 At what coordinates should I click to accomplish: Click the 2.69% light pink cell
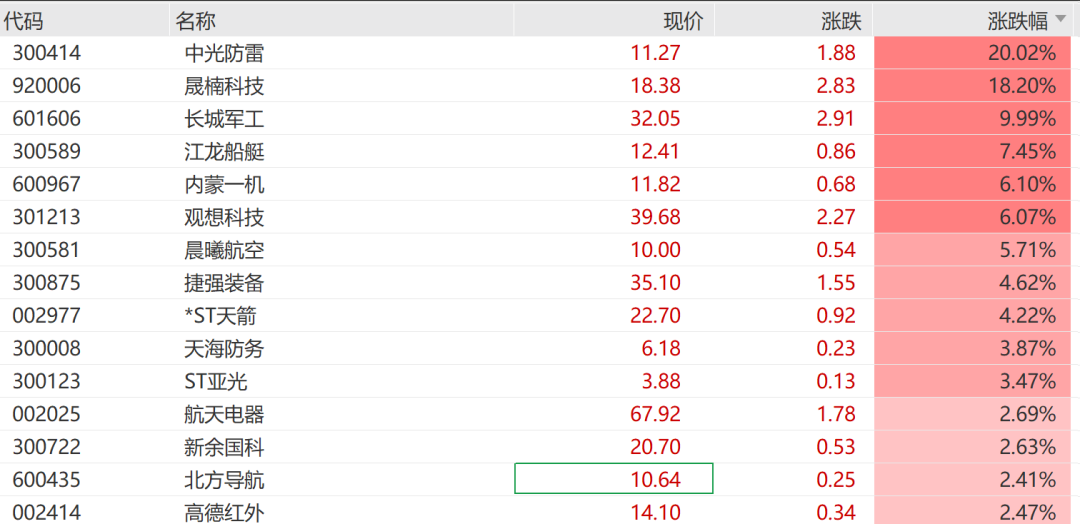973,415
